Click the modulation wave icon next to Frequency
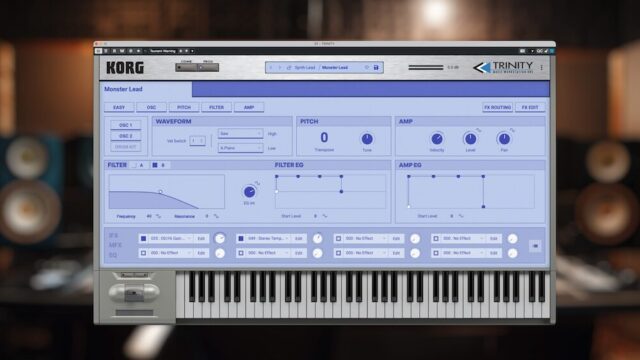 coord(158,216)
